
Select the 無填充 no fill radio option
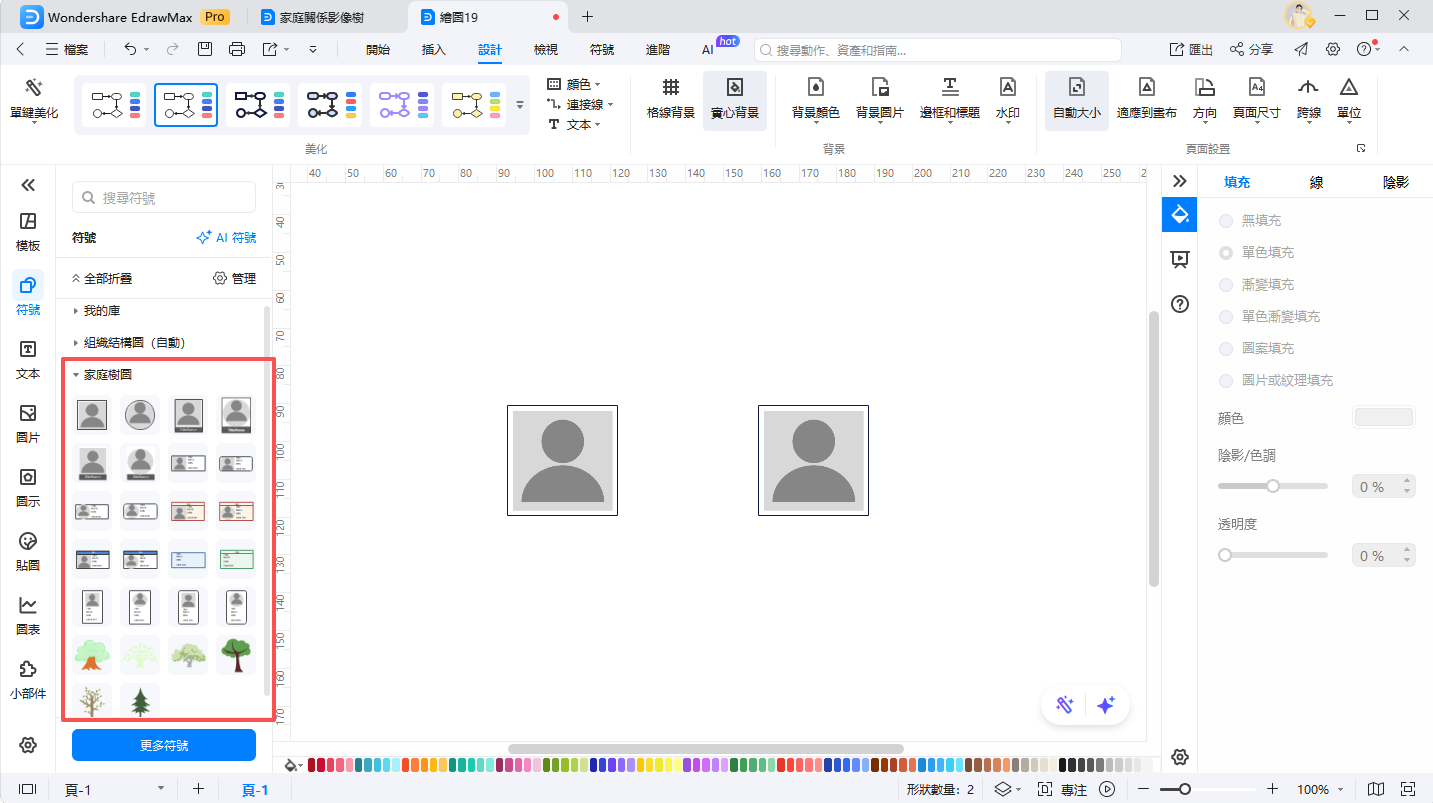1226,220
